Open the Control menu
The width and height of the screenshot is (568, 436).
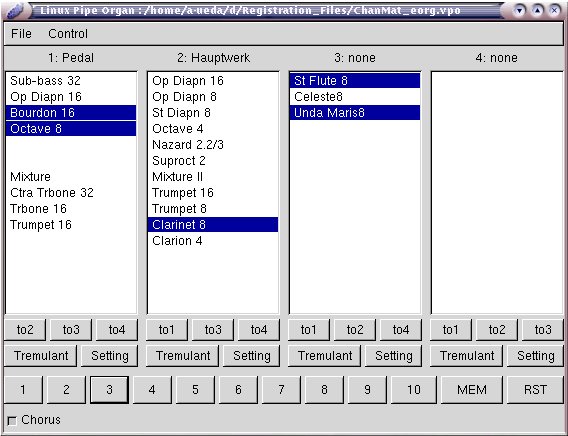[x=68, y=34]
